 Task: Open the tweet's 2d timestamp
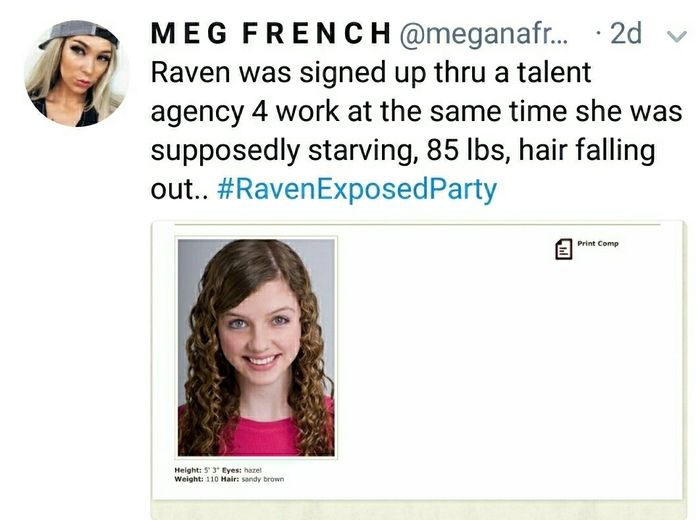tap(625, 33)
